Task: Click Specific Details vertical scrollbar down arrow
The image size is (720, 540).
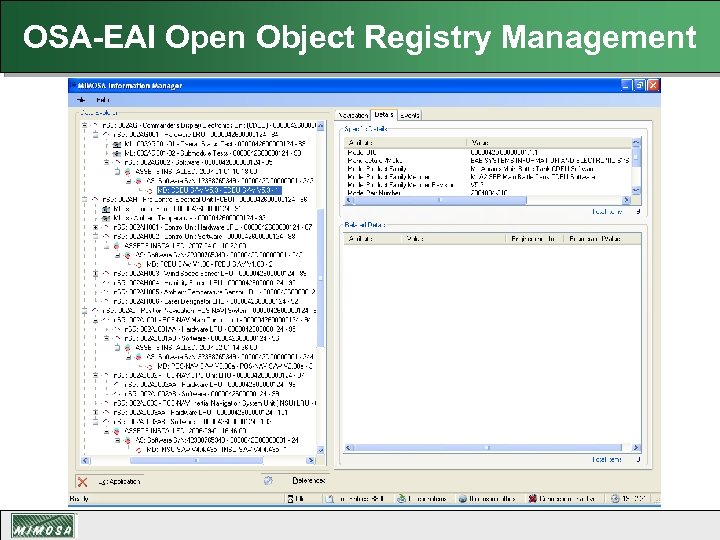Action: 636,190
